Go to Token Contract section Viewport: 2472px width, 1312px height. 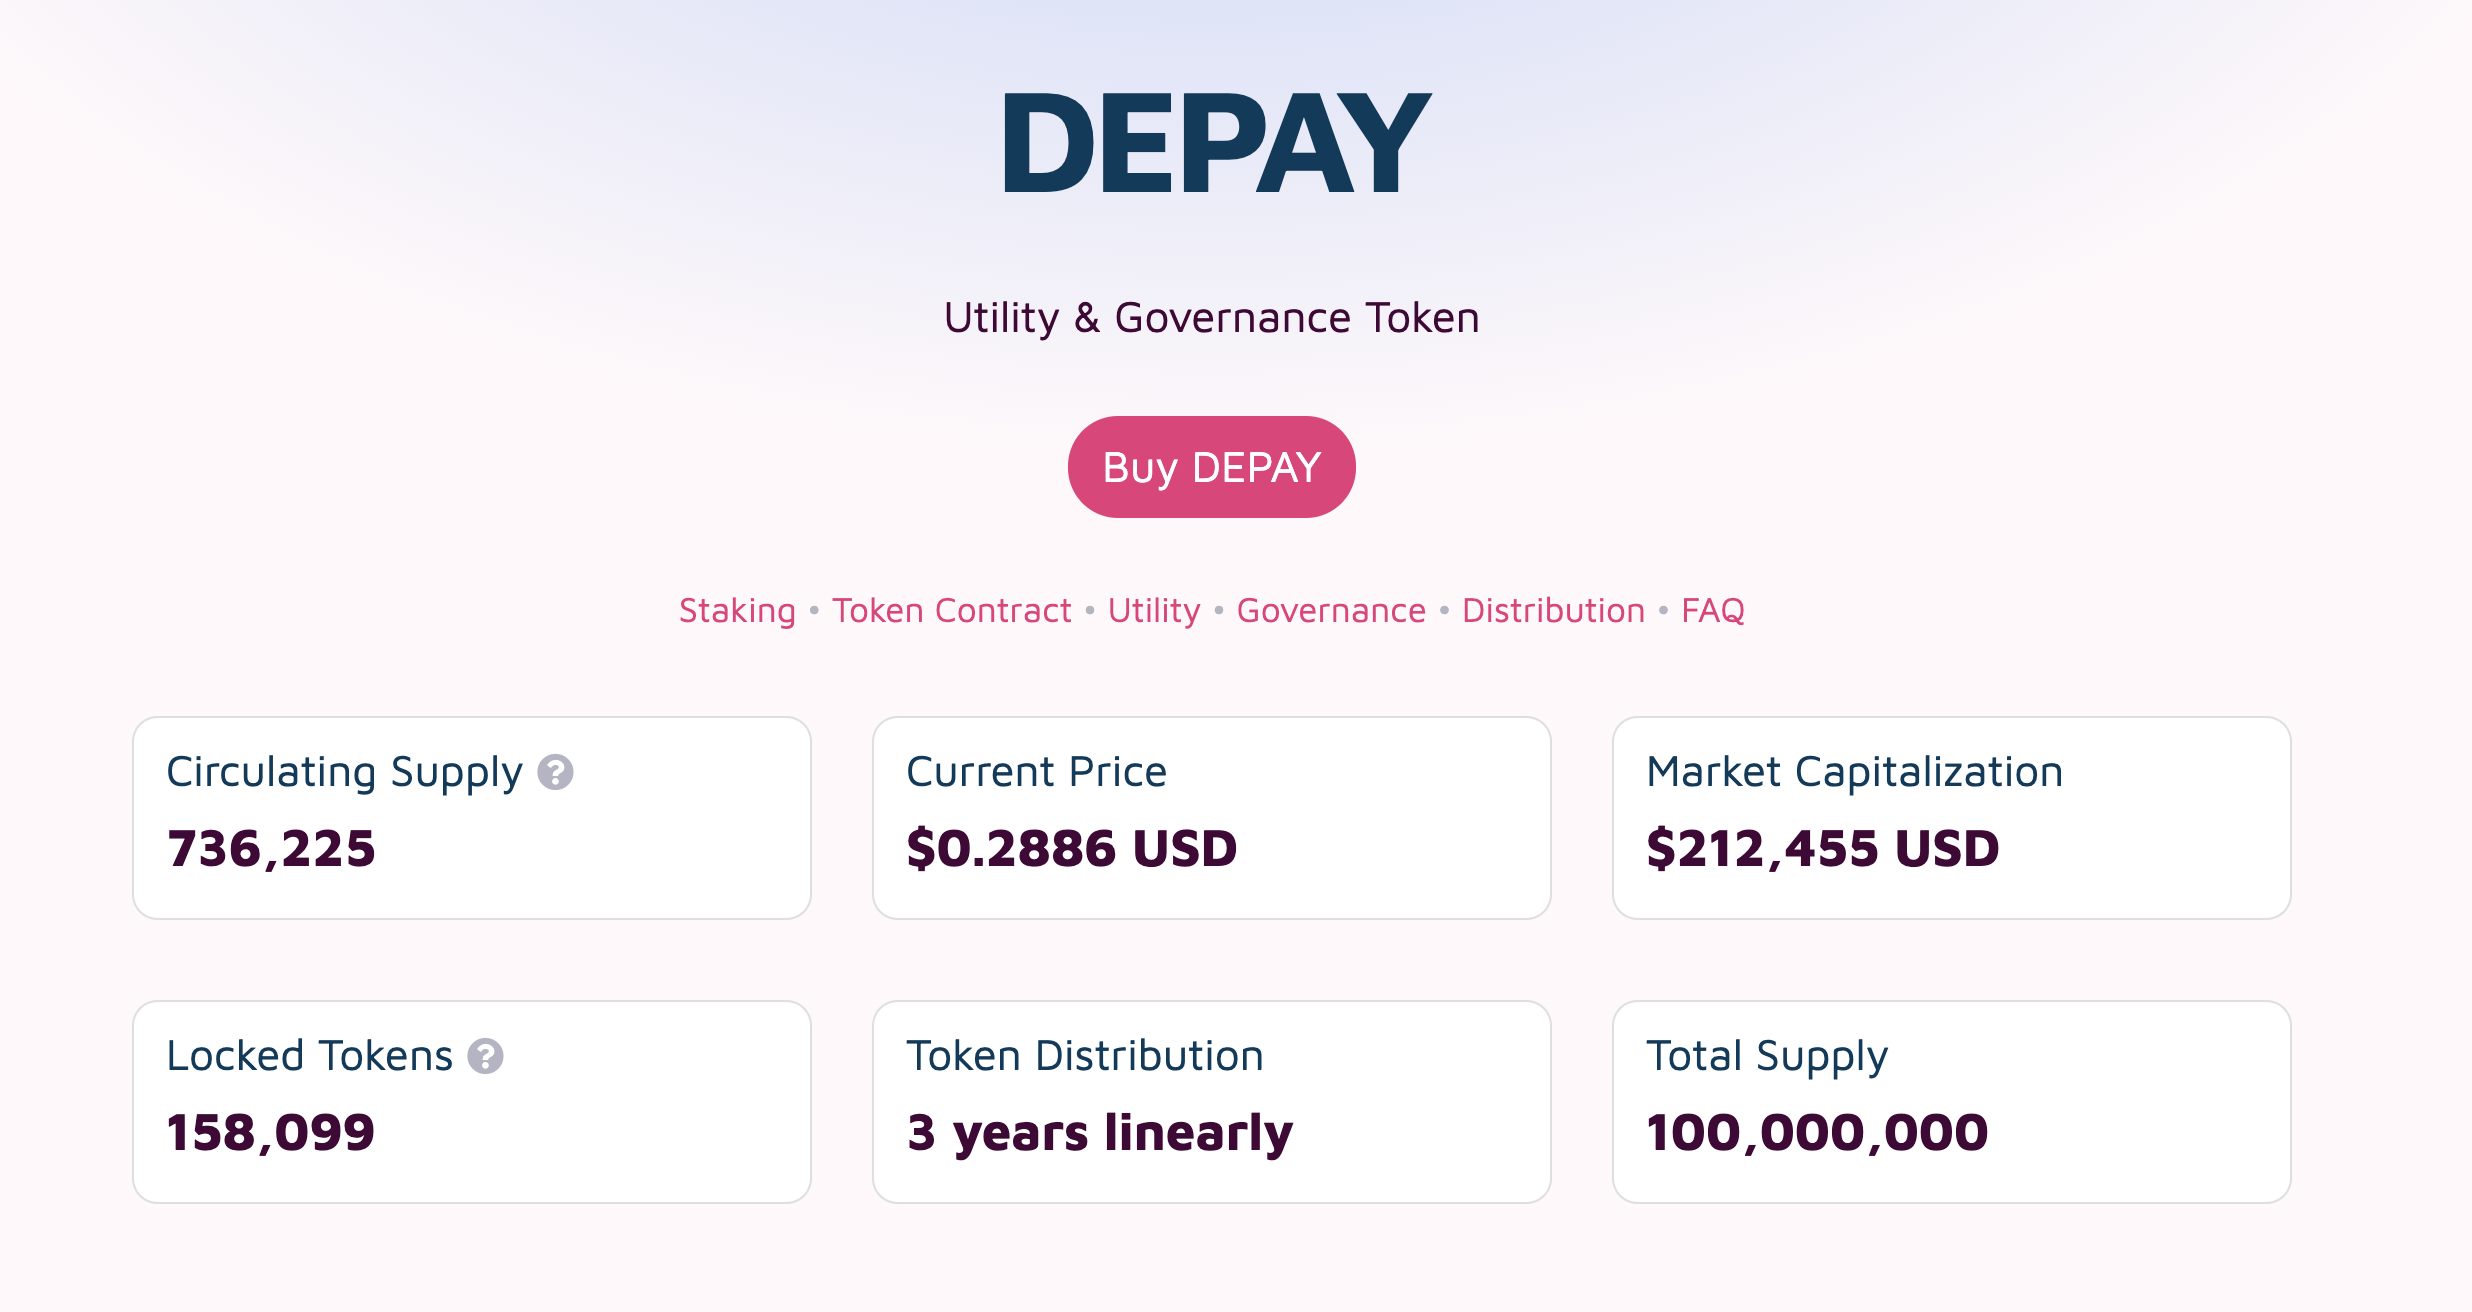click(951, 610)
